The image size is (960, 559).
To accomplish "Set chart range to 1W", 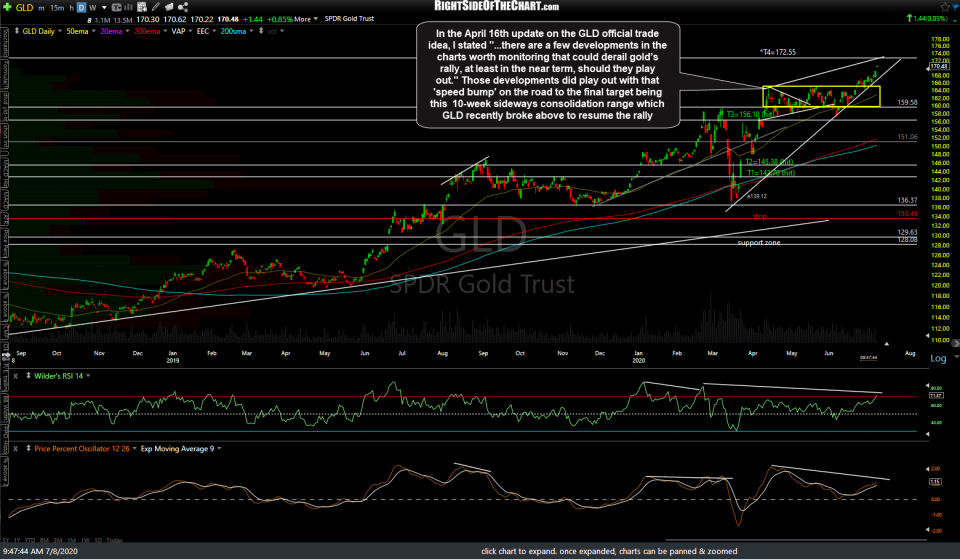I will tap(84, 540).
